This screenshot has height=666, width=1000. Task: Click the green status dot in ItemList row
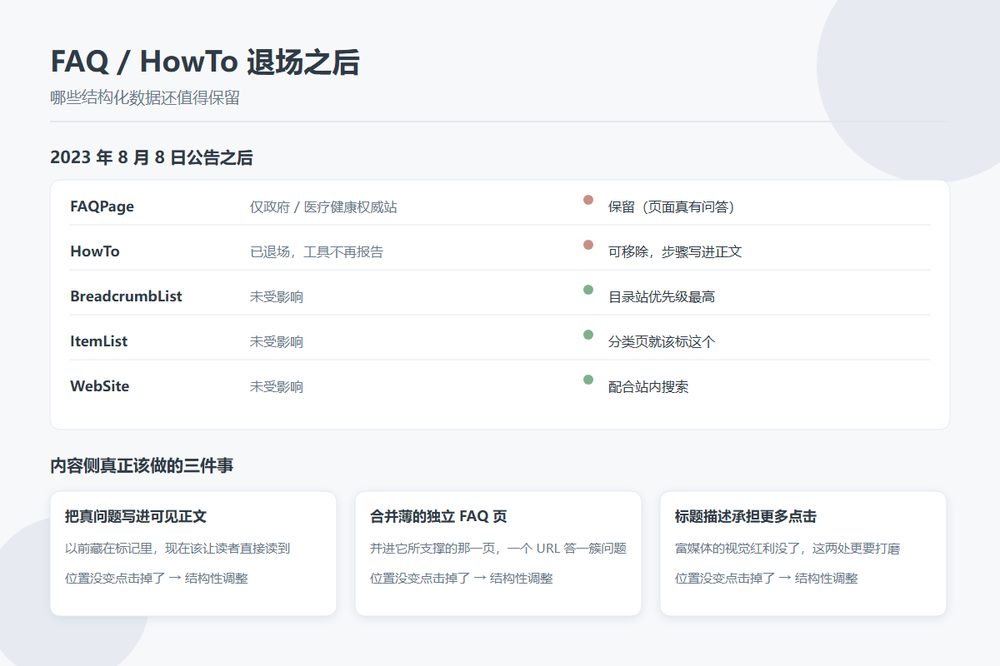[588, 335]
